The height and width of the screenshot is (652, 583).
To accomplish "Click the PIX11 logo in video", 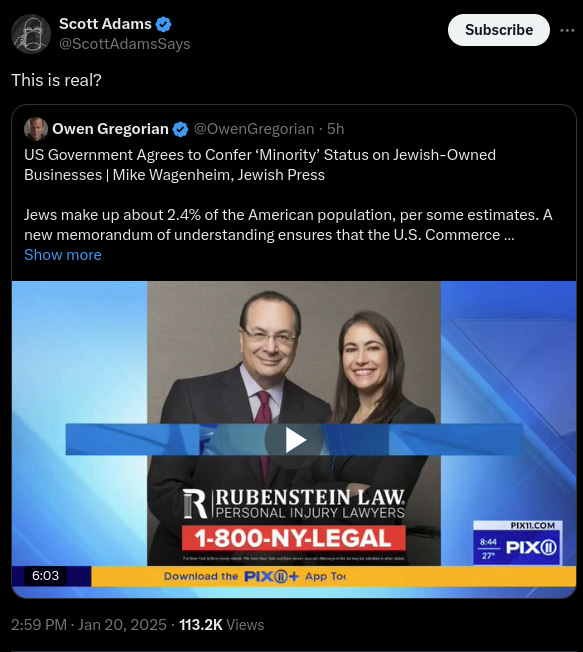I will point(531,547).
